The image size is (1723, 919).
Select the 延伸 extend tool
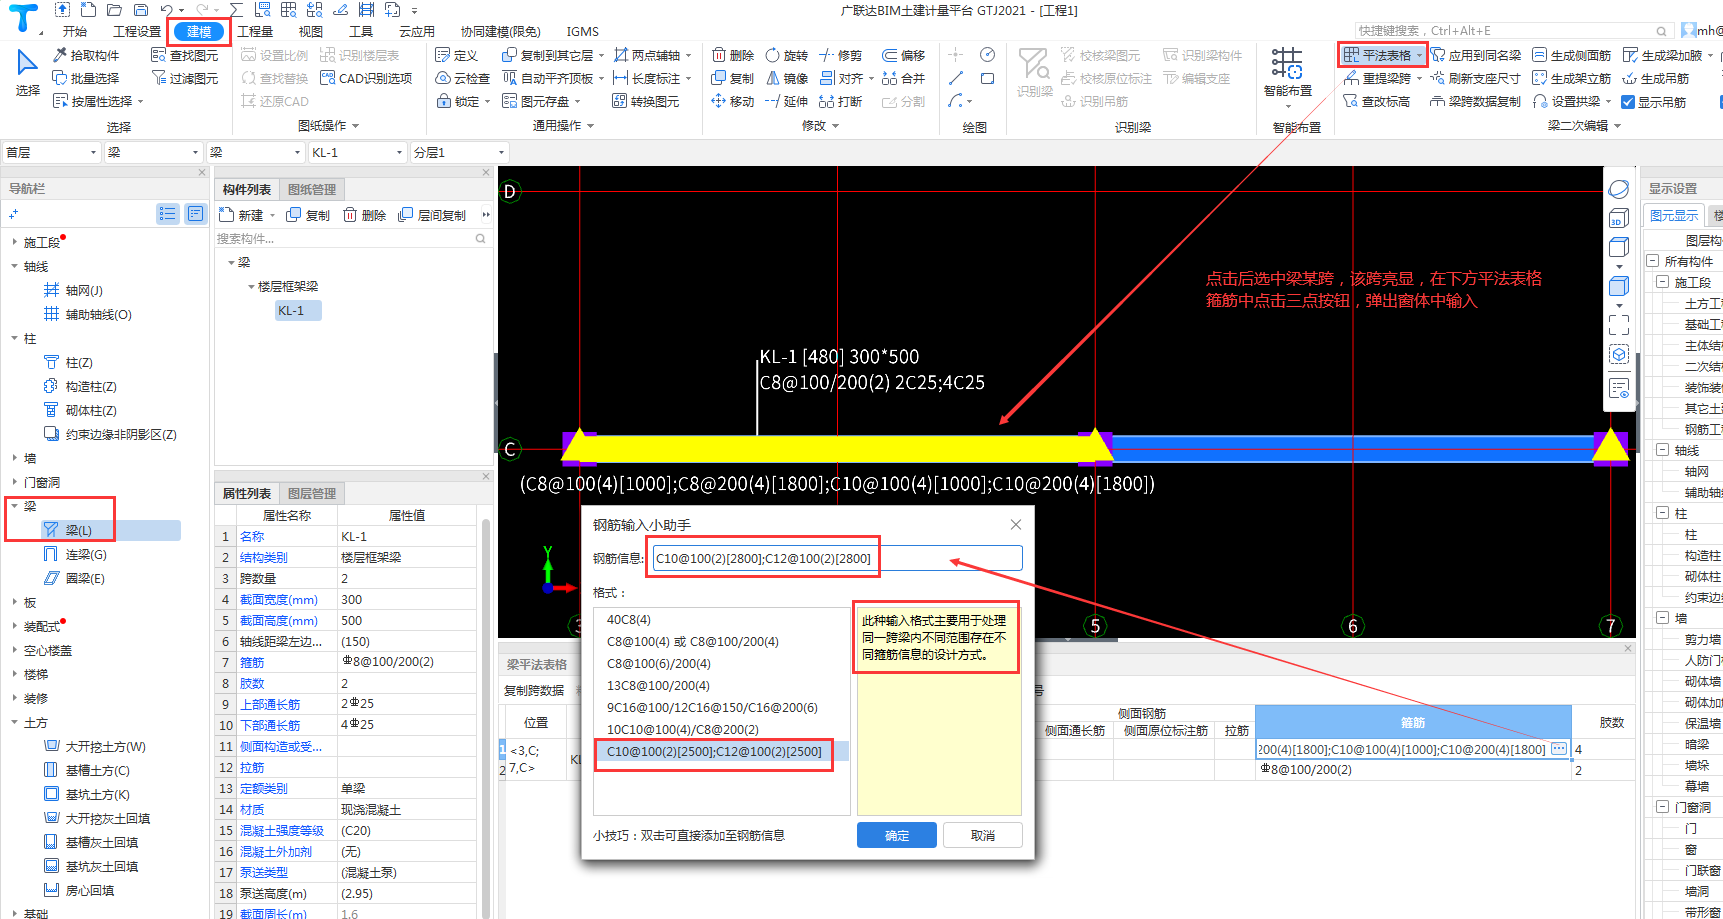click(x=786, y=101)
